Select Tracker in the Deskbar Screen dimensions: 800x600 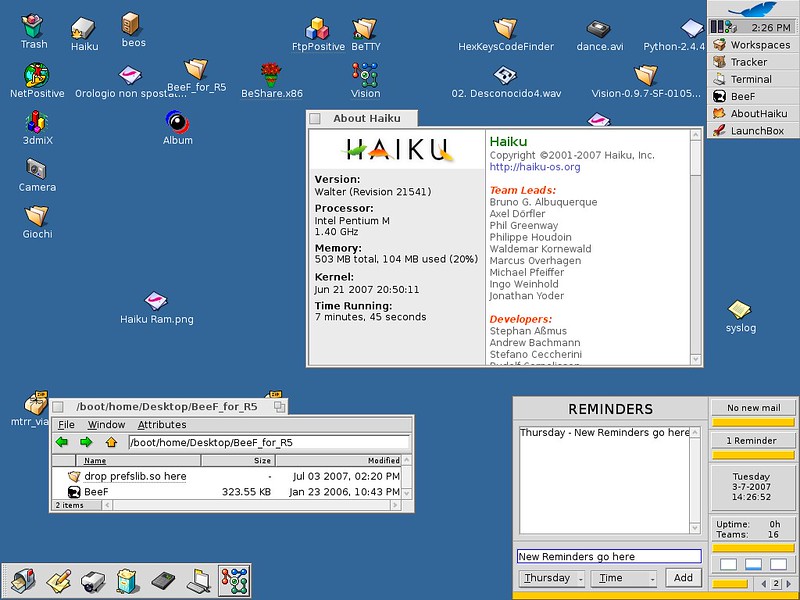point(753,62)
